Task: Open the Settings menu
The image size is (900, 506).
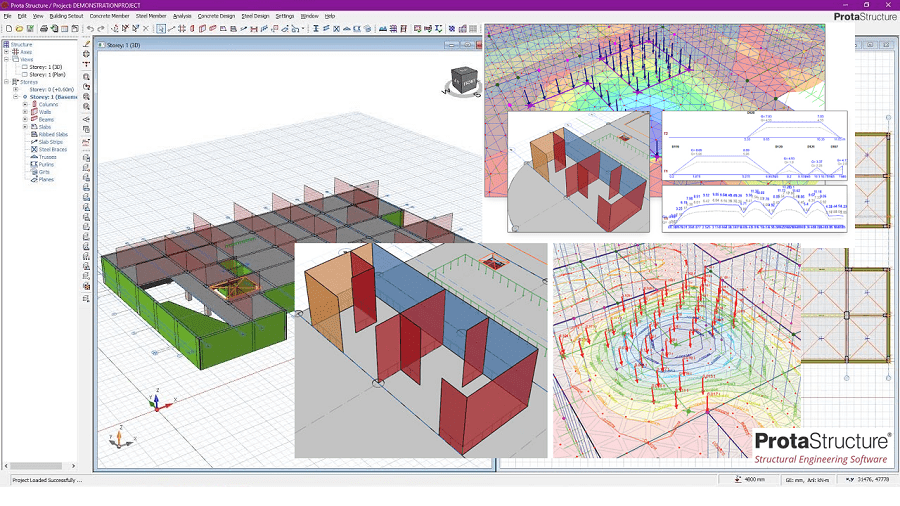Action: pyautogui.click(x=285, y=16)
